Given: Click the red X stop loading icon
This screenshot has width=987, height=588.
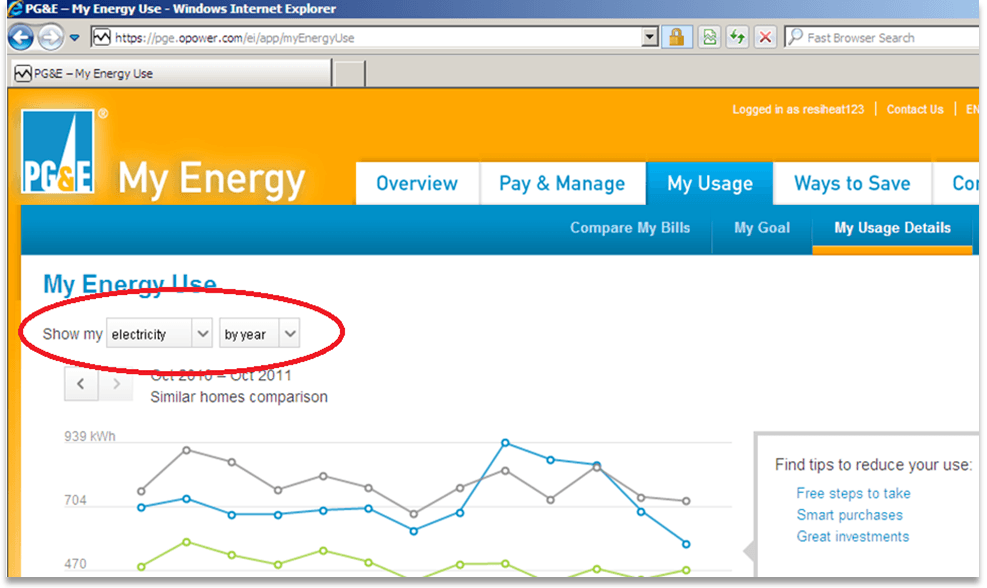Looking at the screenshot, I should (x=765, y=38).
